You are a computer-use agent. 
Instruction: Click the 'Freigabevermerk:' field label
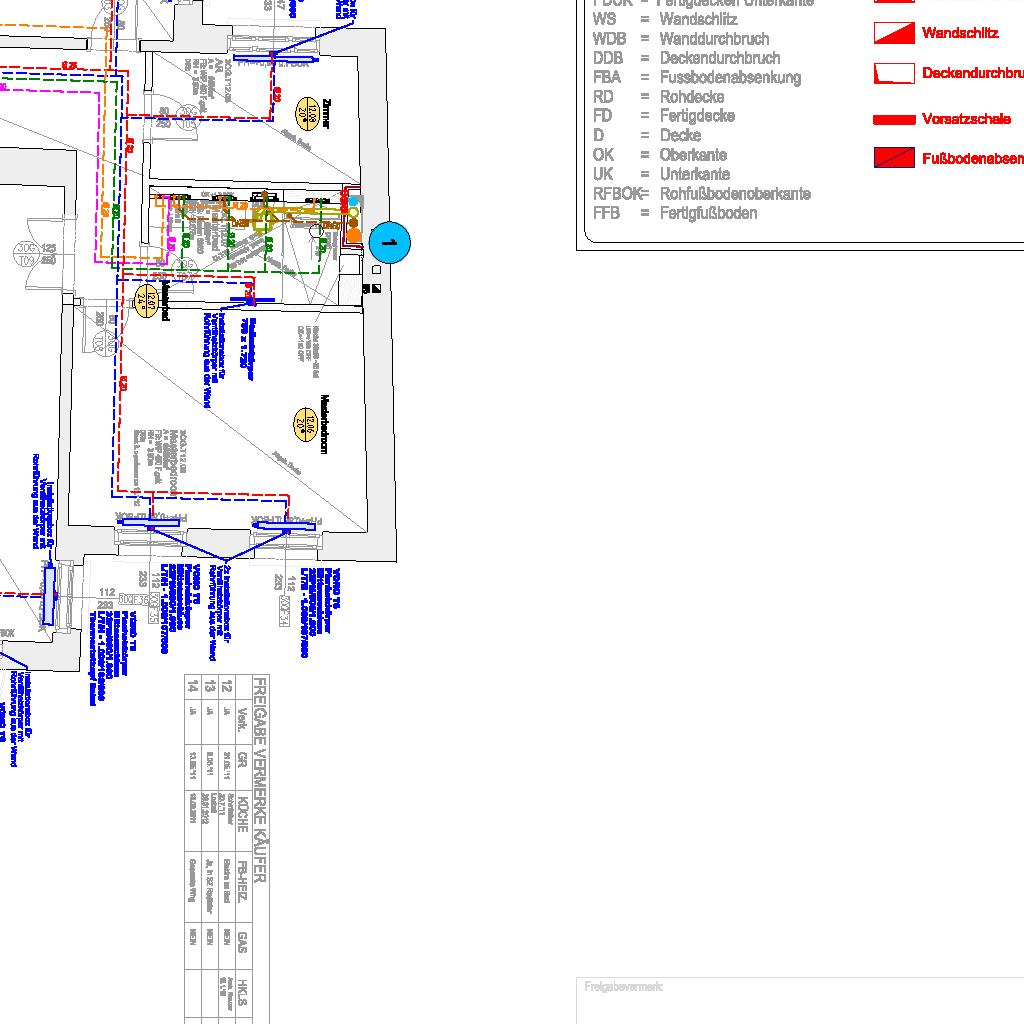coord(623,986)
